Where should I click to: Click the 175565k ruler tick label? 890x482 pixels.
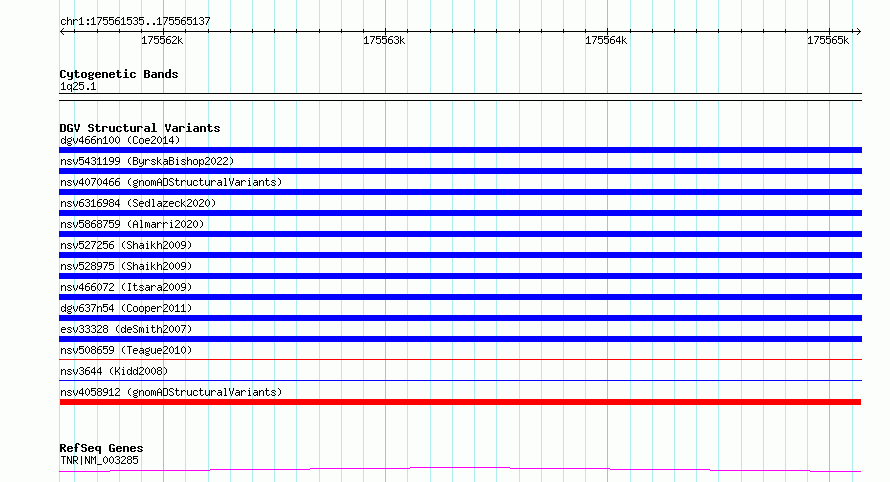tap(828, 40)
